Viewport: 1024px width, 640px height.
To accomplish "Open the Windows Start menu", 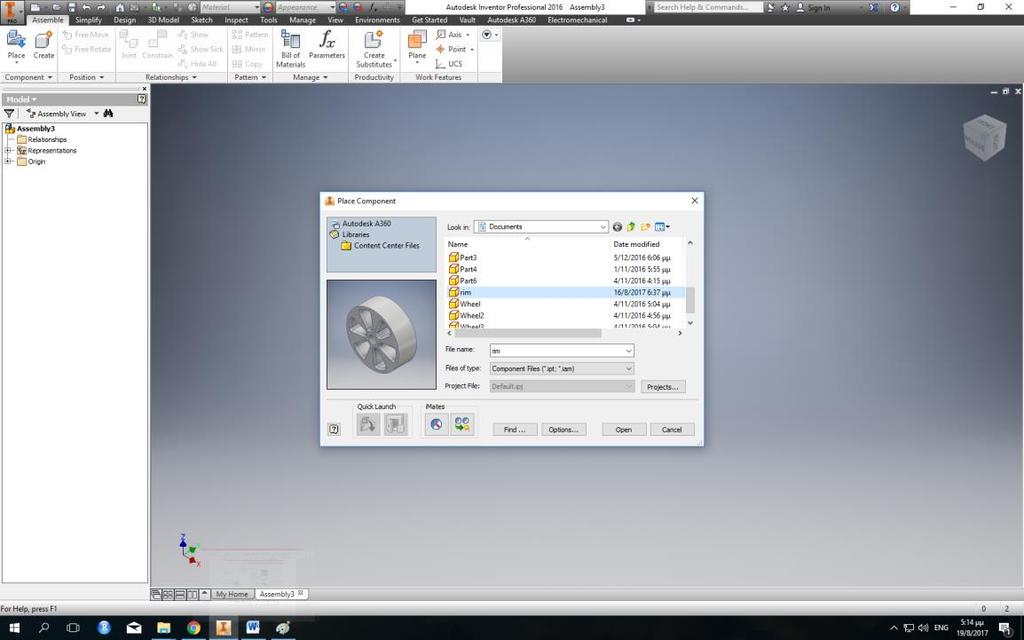I will pos(14,628).
